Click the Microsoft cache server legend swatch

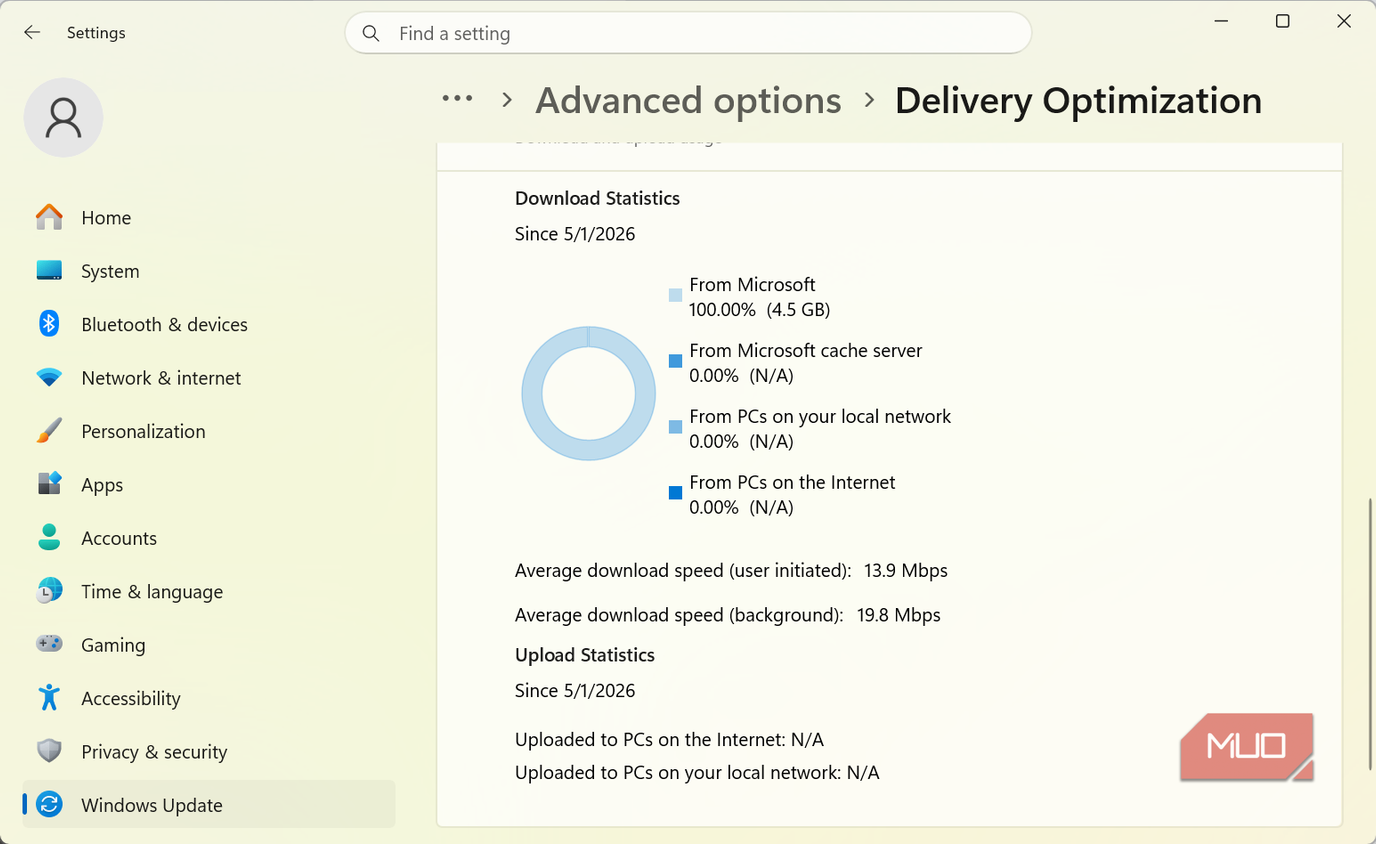tap(676, 361)
